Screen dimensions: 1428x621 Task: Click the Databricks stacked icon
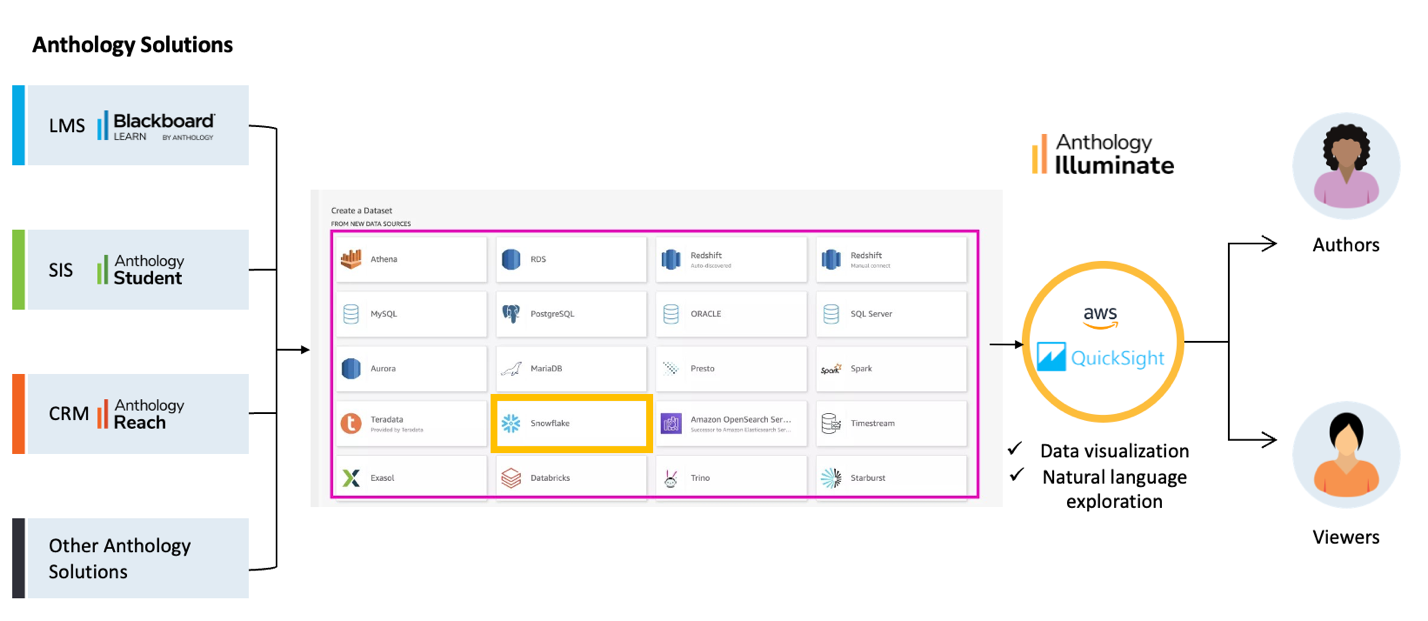(511, 478)
